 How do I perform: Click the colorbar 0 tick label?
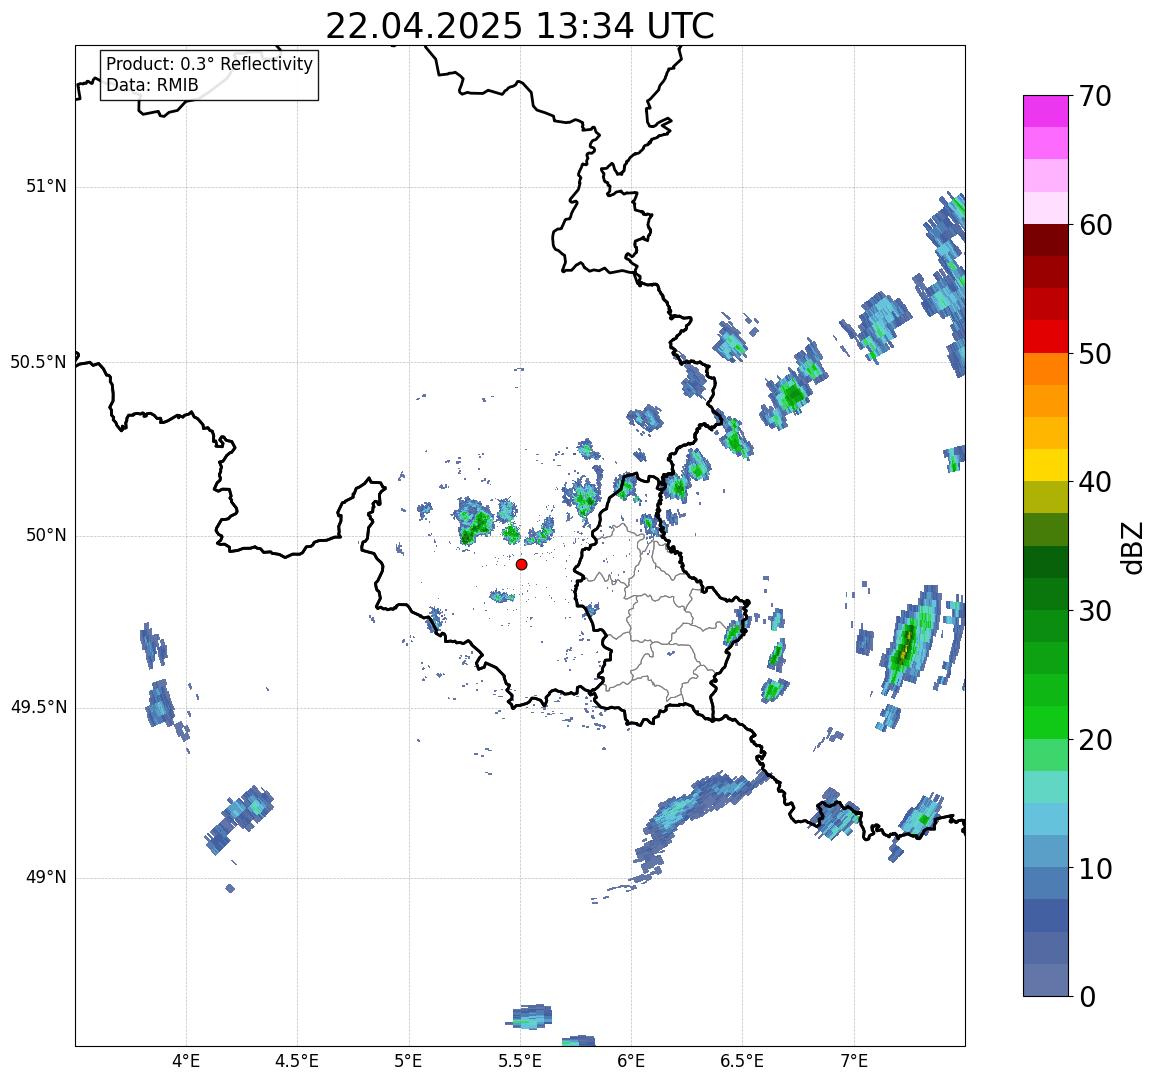pyautogui.click(x=1088, y=997)
